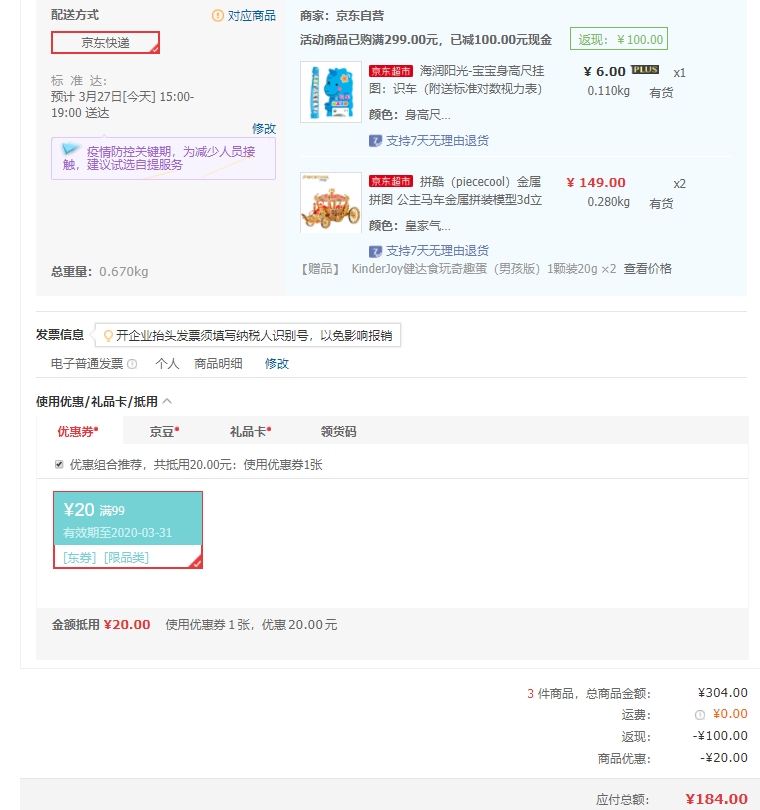Click the 7-day return icon under the 海润阳光 item
This screenshot has width=760, height=810.
(375, 141)
